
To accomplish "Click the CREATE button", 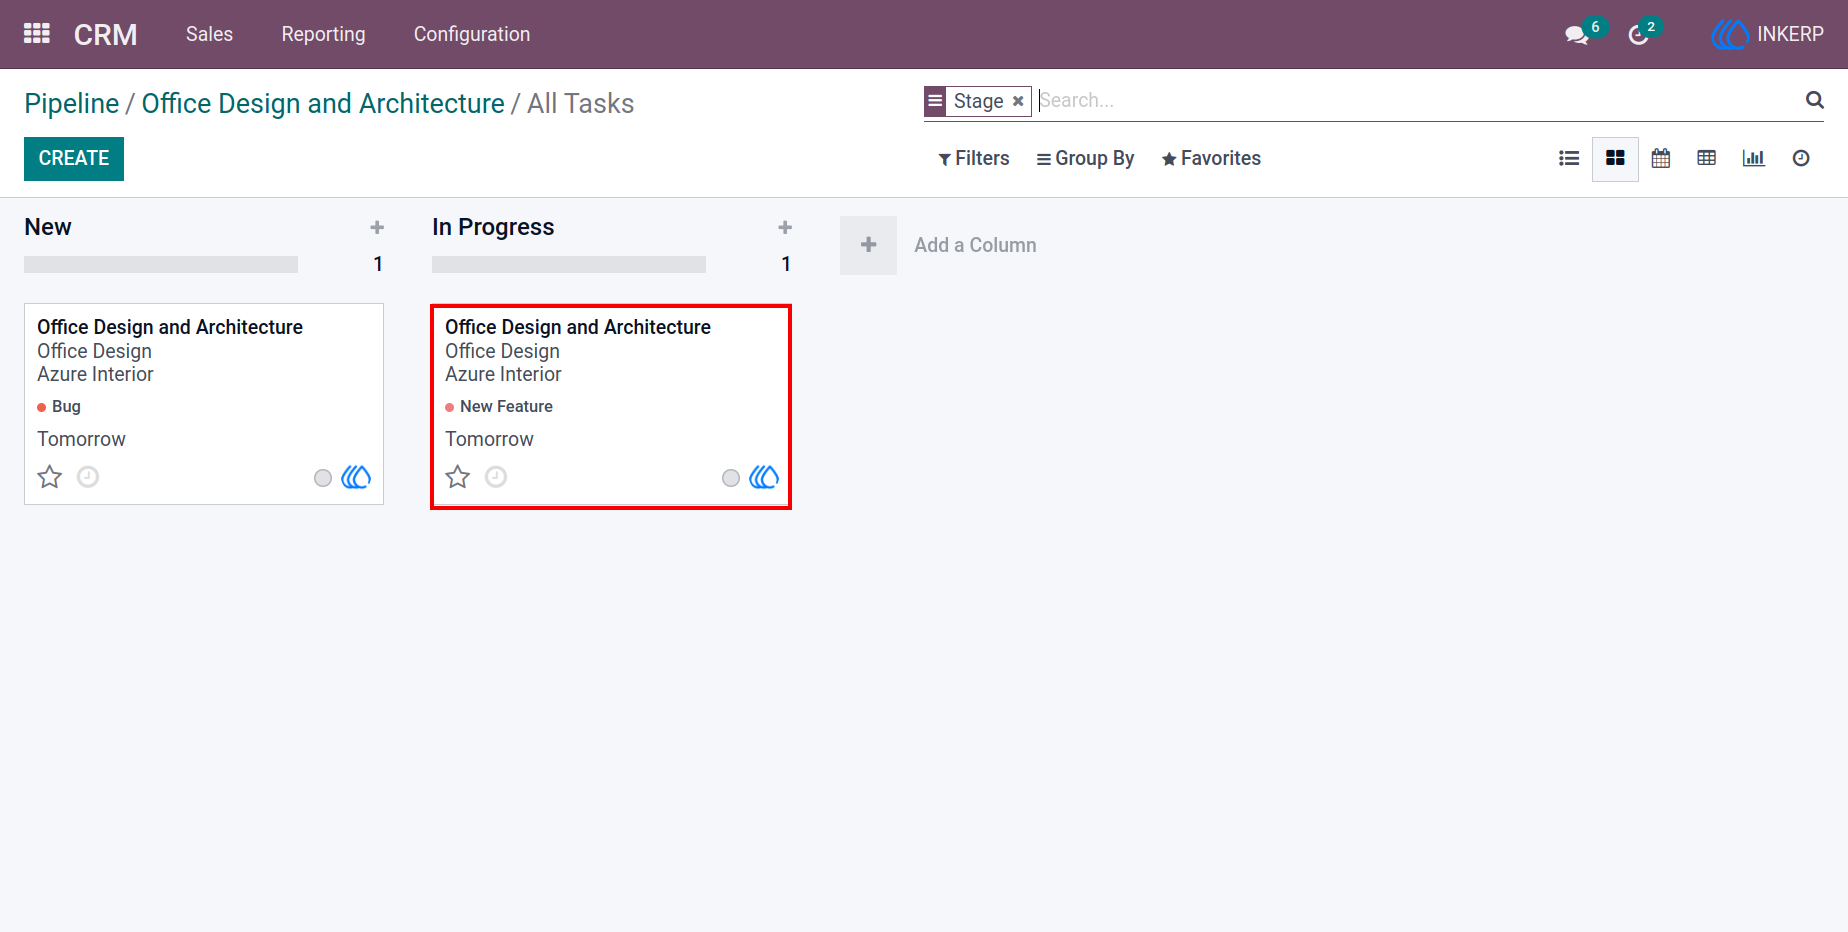I will [74, 159].
